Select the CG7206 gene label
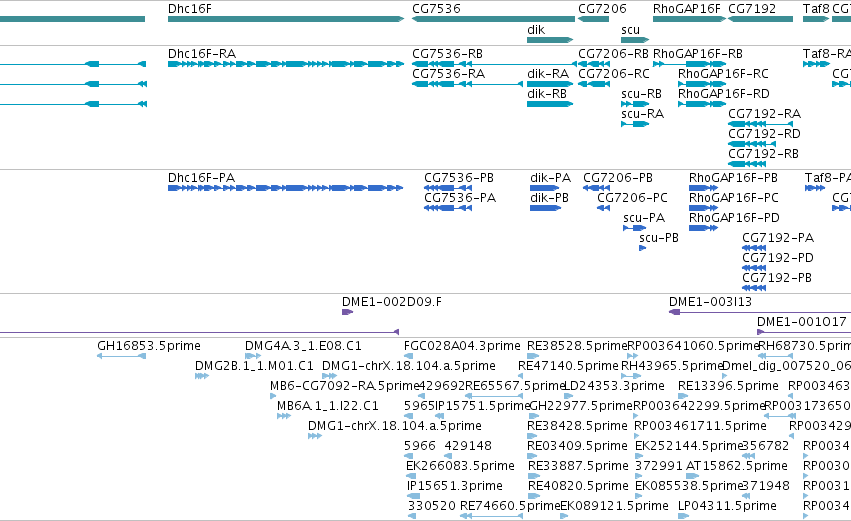 click(x=602, y=9)
